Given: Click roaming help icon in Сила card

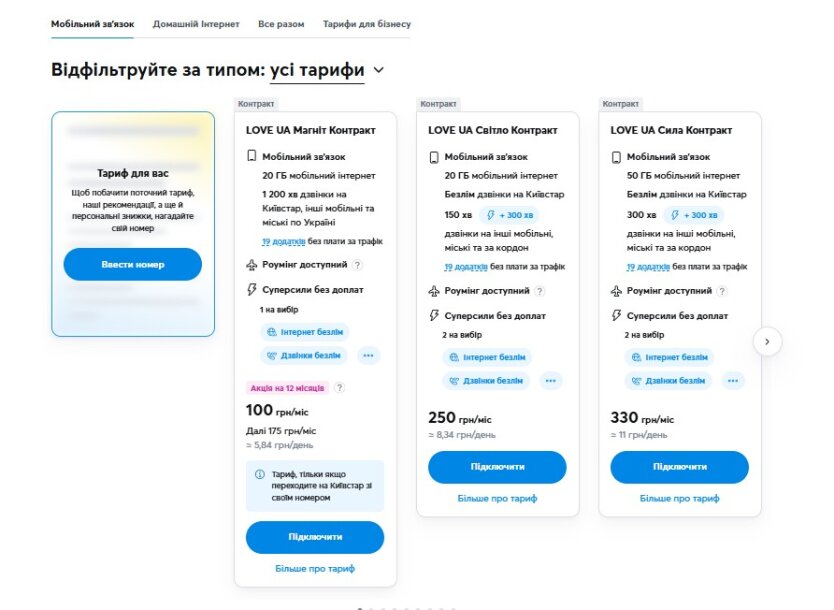Looking at the screenshot, I should tap(722, 291).
